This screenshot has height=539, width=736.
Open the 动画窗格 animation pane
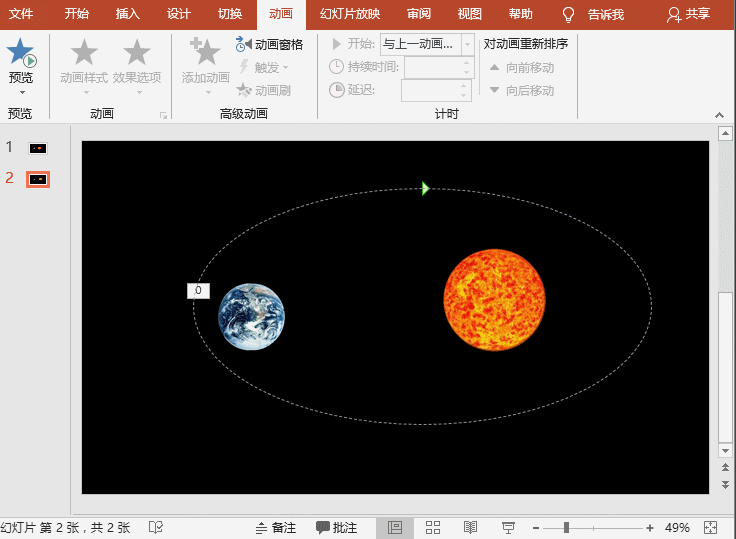(269, 45)
